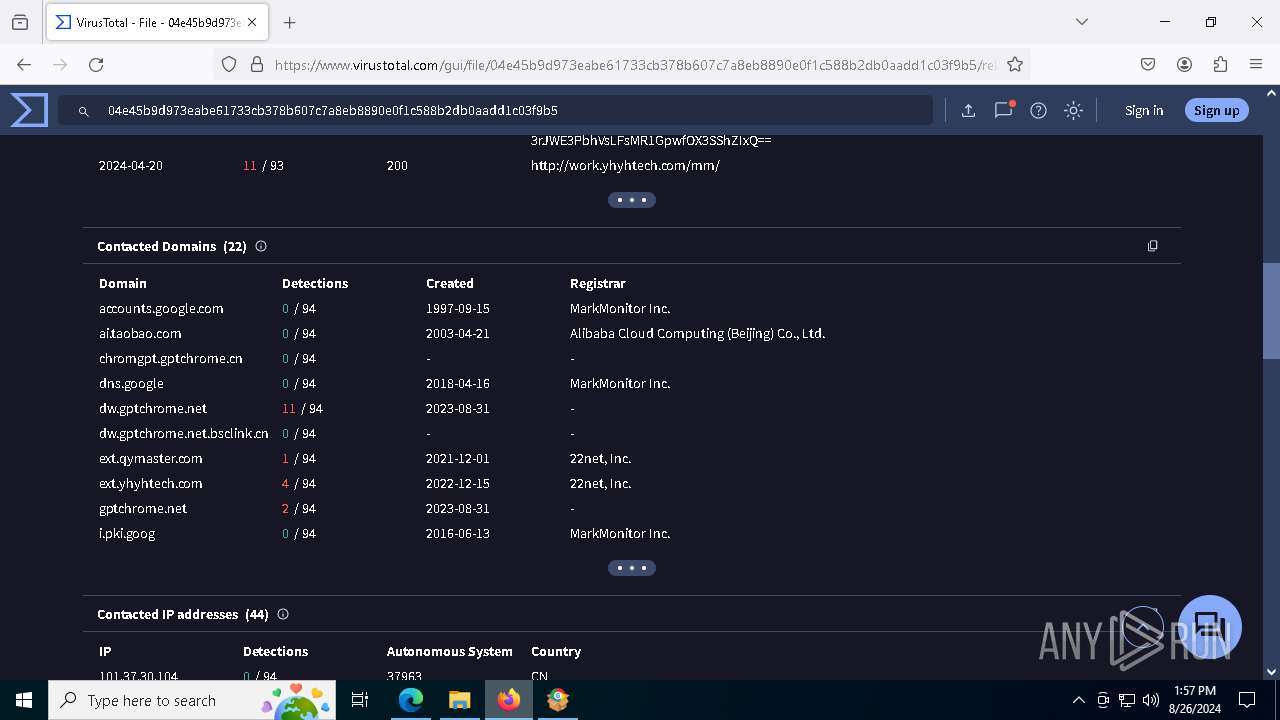Open dw.gptchrome.net domain entry
This screenshot has height=720, width=1280.
(153, 409)
